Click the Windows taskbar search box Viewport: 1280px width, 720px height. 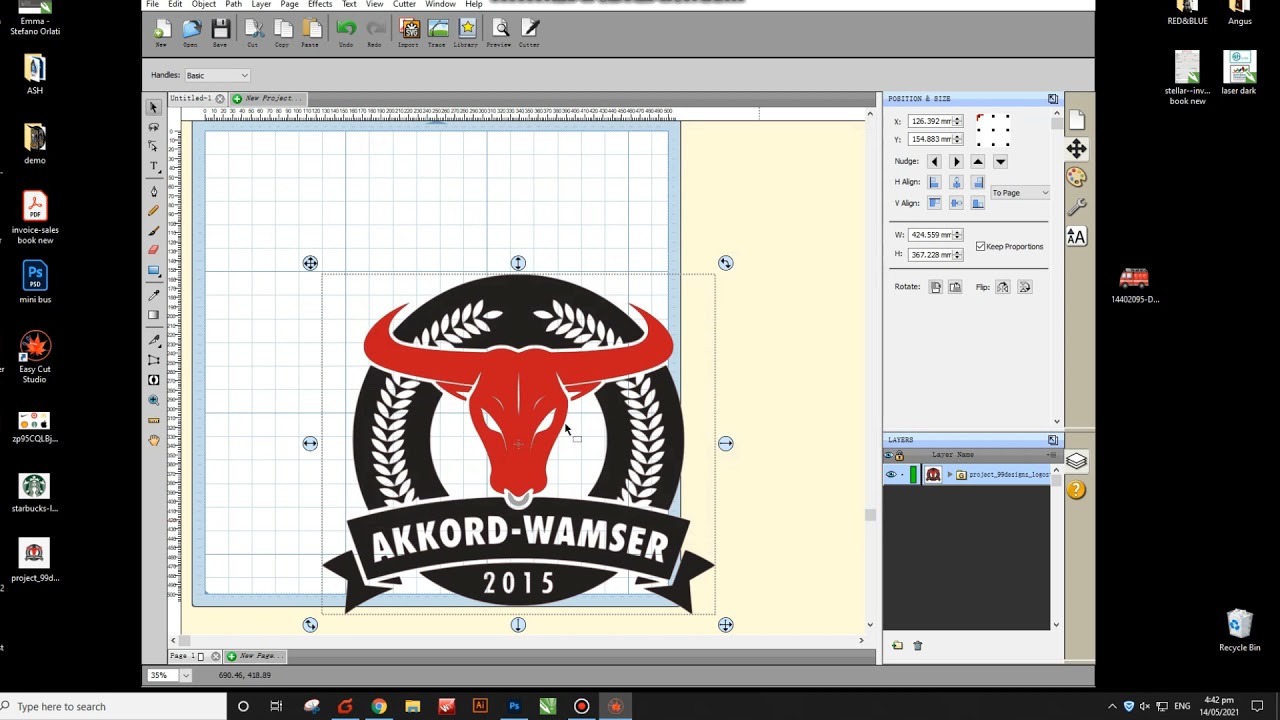tap(112, 706)
